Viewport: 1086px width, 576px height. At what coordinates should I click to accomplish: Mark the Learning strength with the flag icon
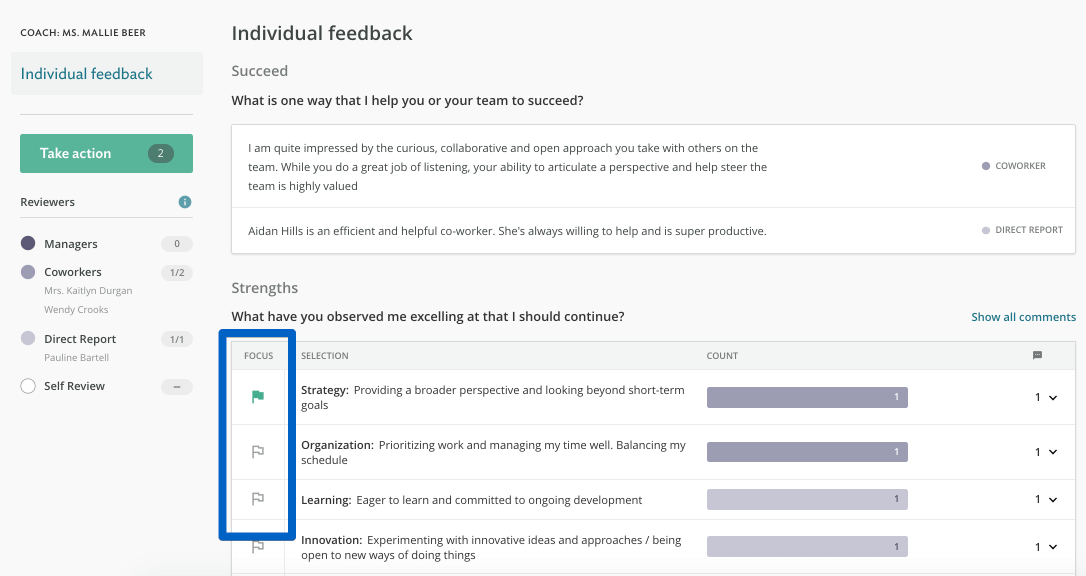260,499
